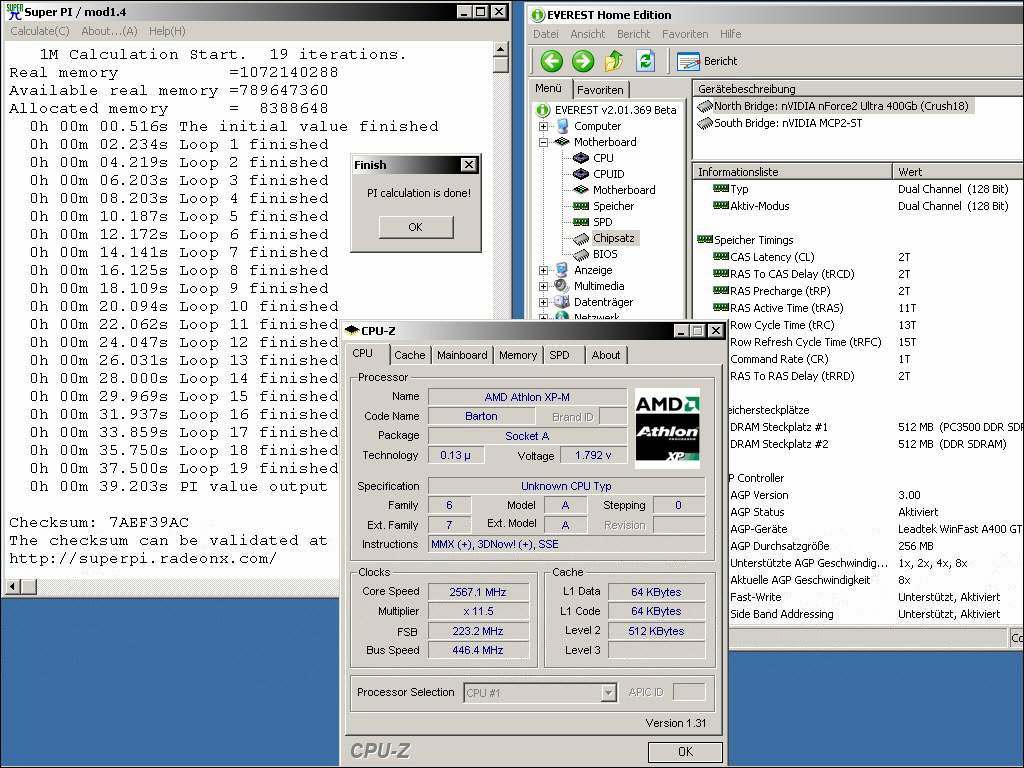Click the Speicher Timings section header
The width and height of the screenshot is (1024, 768).
[x=745, y=240]
